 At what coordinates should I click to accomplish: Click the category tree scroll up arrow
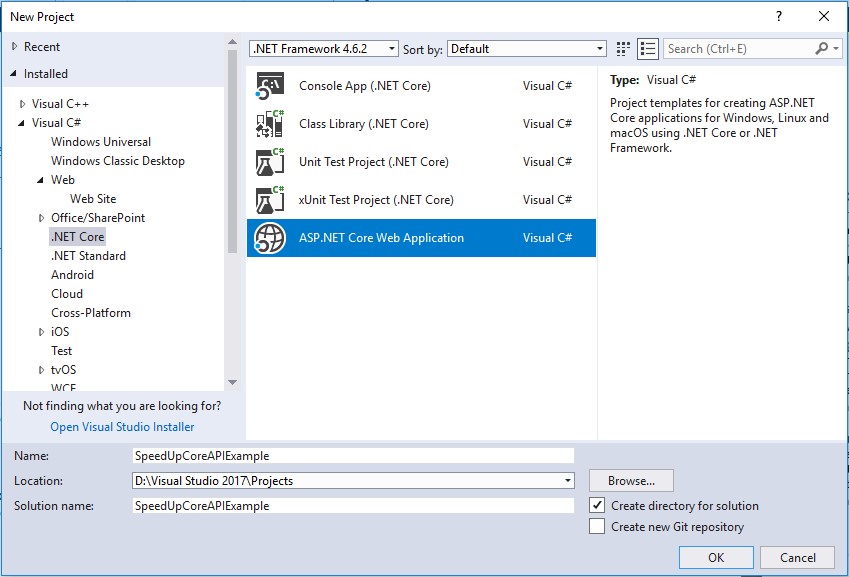coord(232,42)
